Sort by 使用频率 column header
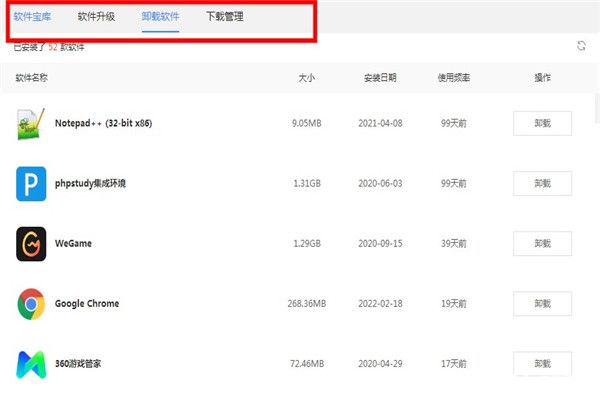 [x=454, y=77]
